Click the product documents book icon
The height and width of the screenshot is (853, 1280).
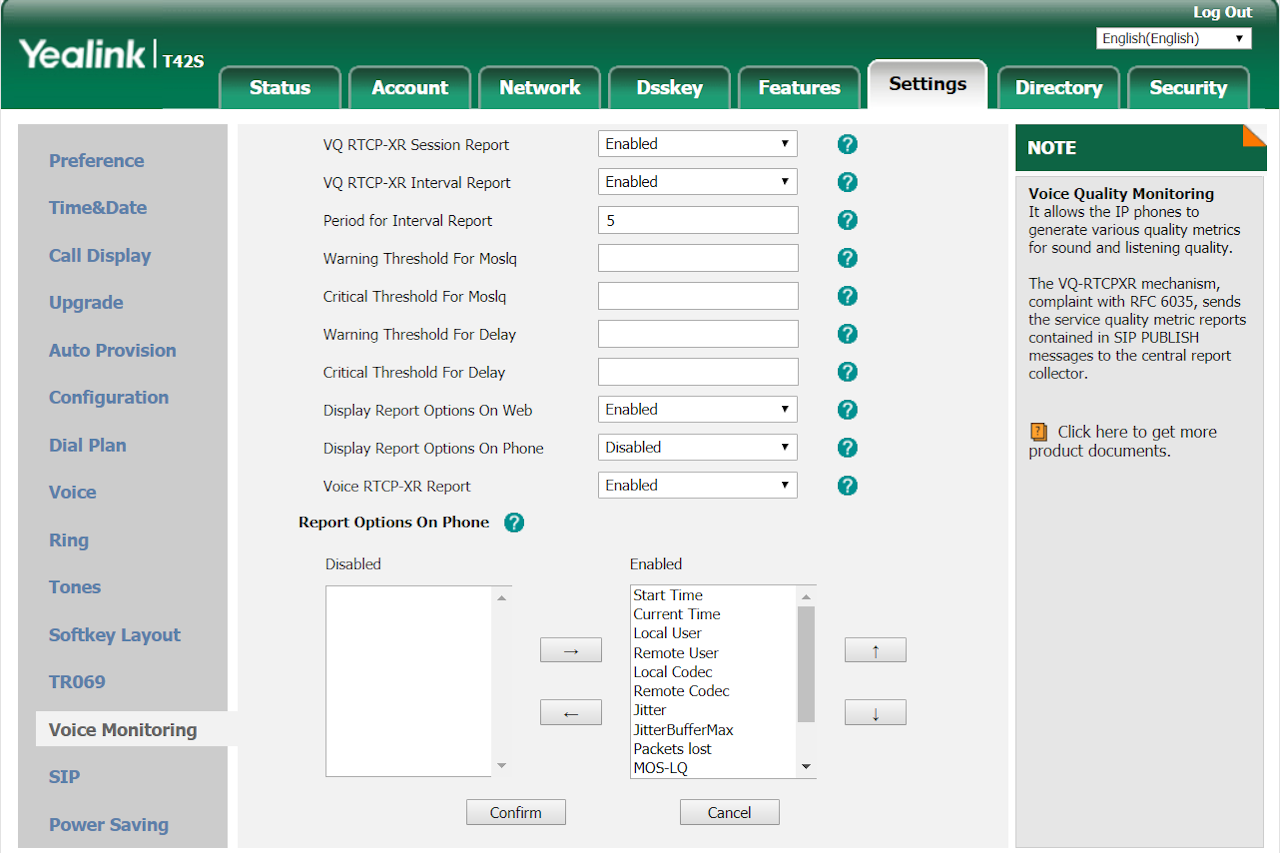click(x=1039, y=432)
